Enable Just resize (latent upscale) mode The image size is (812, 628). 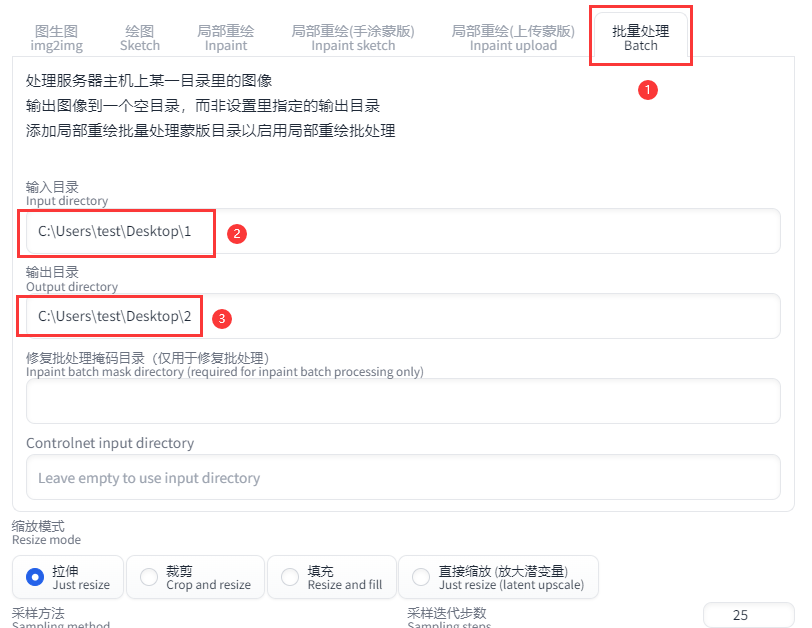[498, 577]
